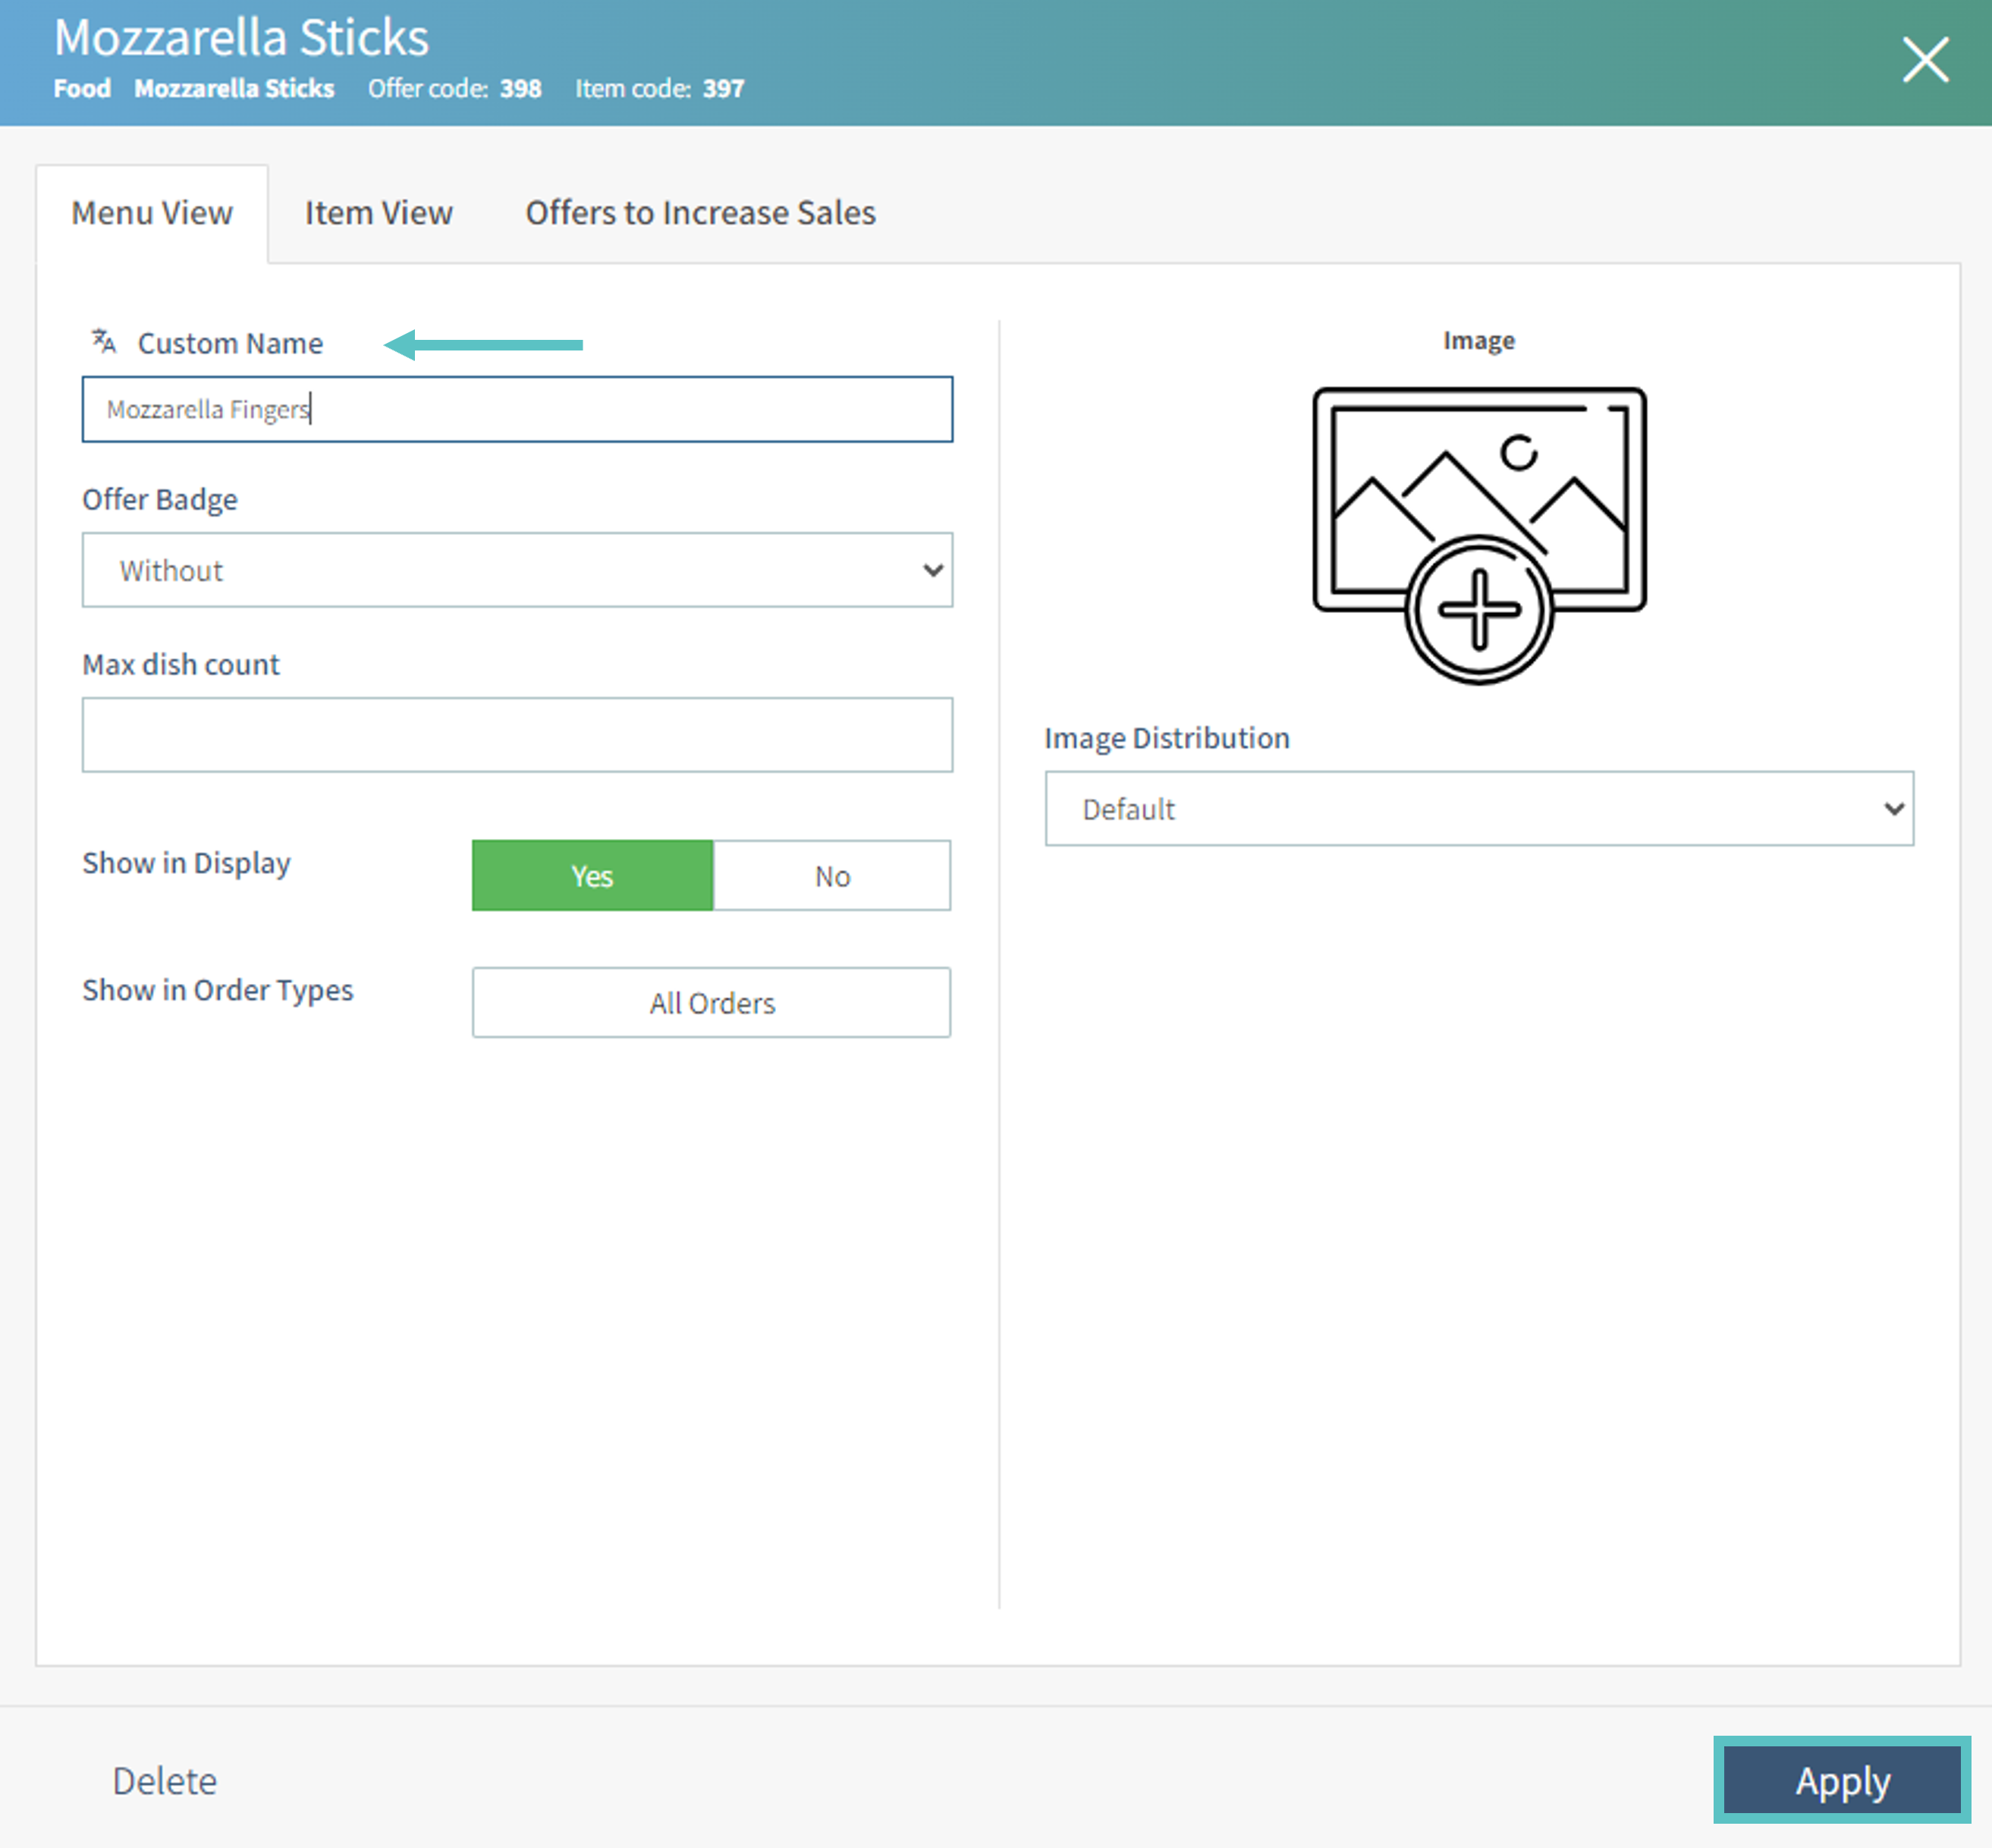Select the Menu View tab
Screen dimensions: 1992x1848
[152, 213]
